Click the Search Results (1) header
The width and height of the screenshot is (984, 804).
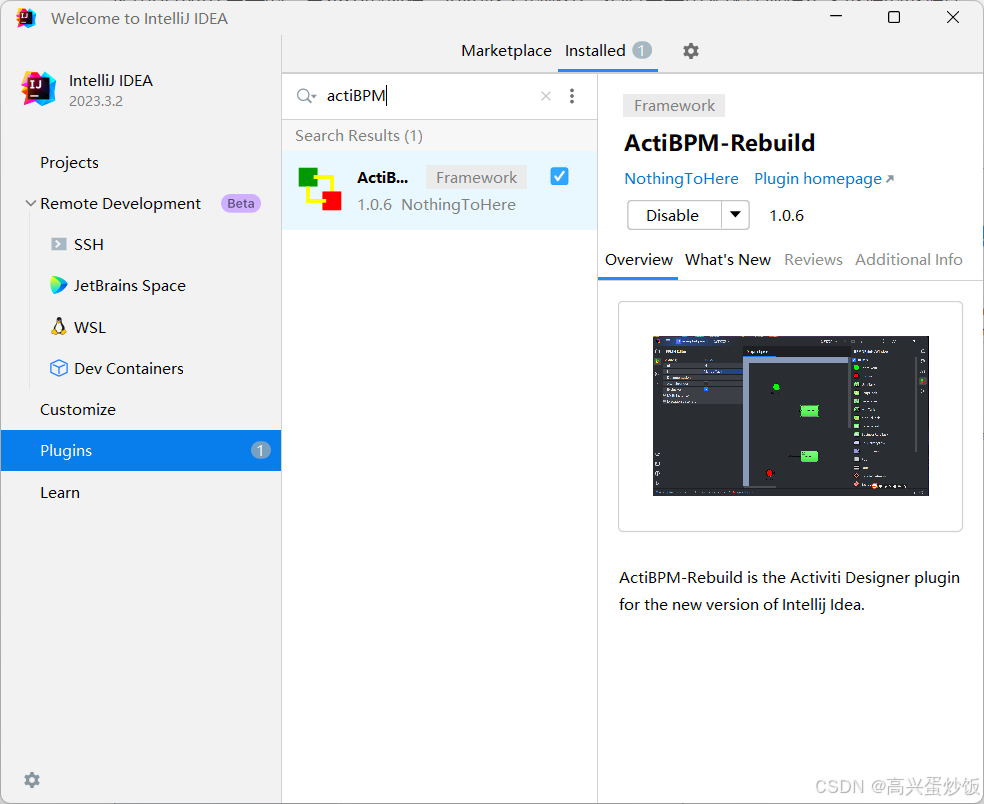click(x=359, y=136)
